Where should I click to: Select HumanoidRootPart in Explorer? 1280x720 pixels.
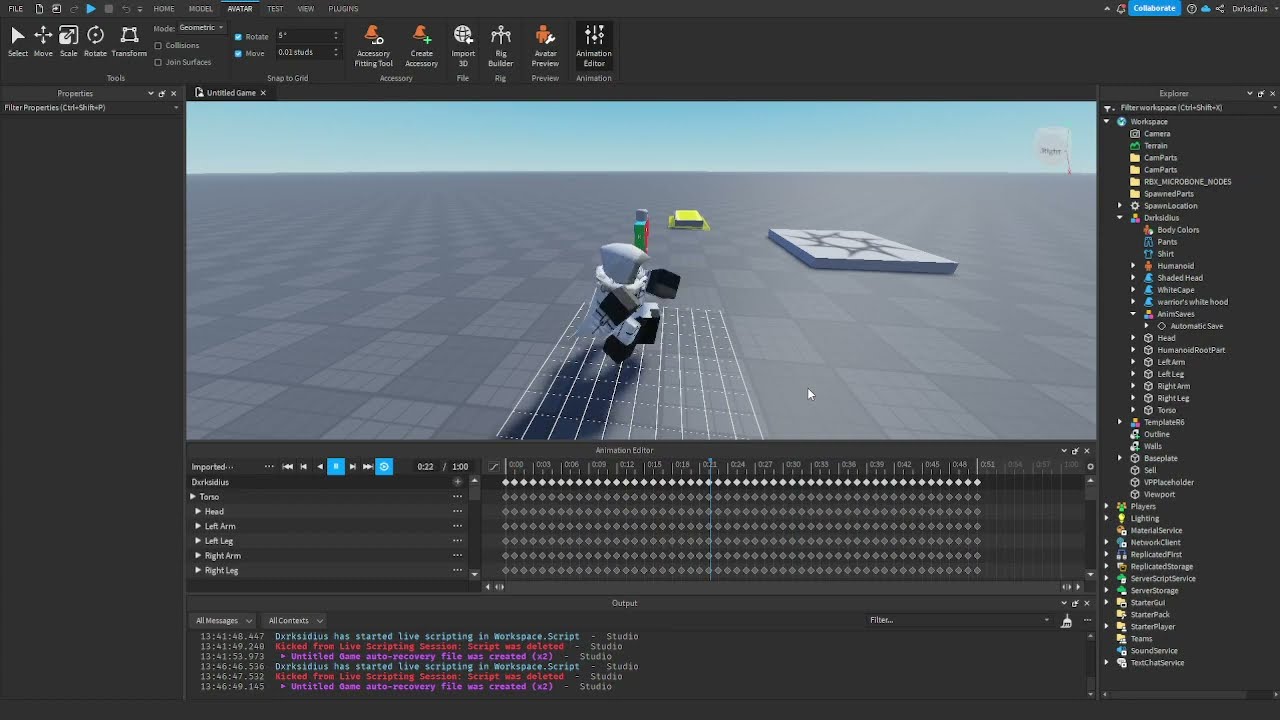(1190, 350)
